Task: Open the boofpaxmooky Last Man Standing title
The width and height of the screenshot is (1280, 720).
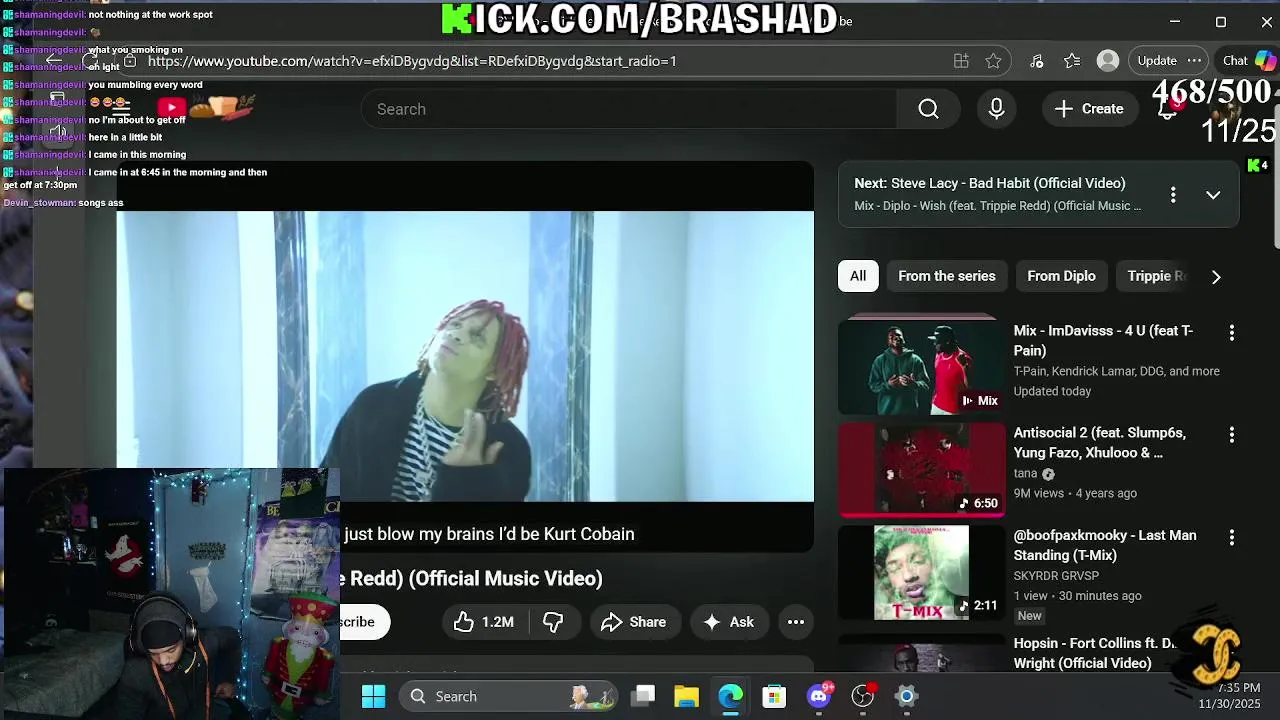Action: pos(1105,545)
